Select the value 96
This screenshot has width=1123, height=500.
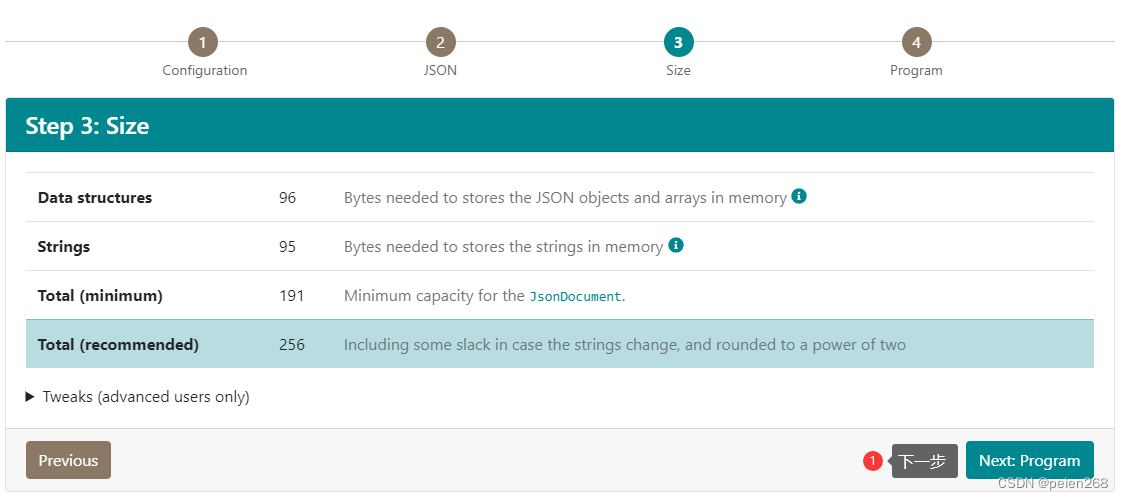(287, 198)
